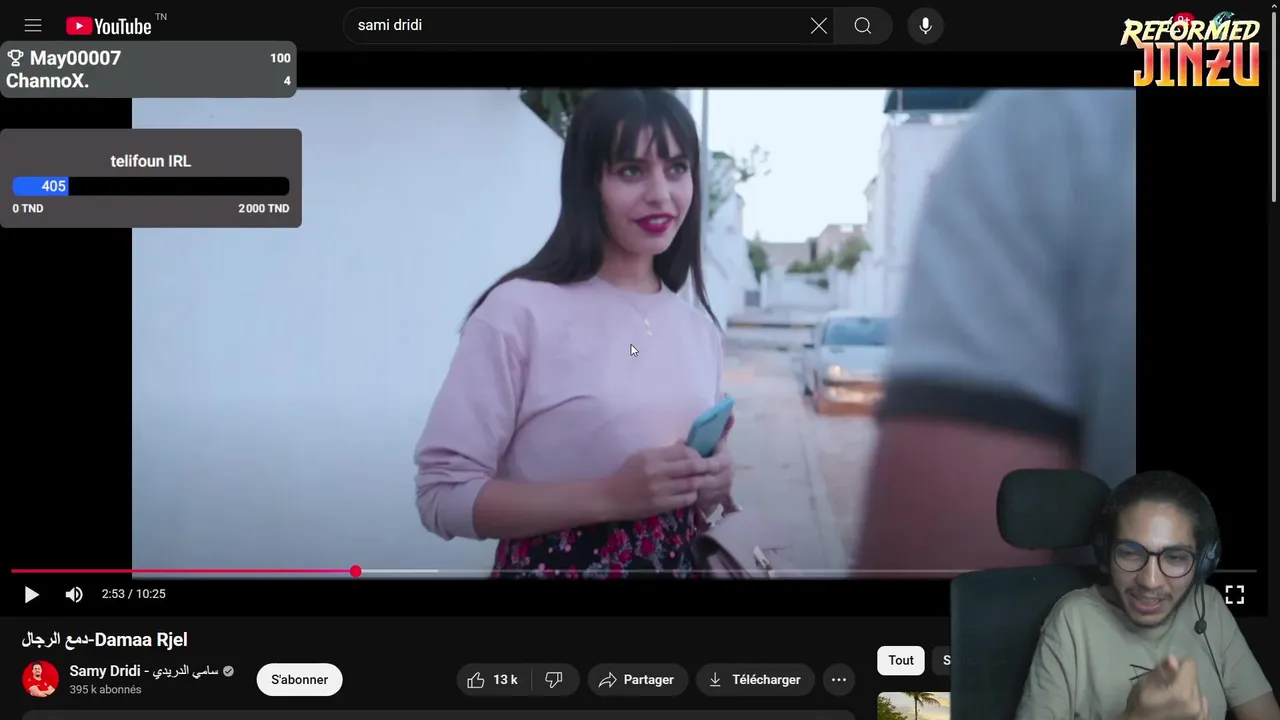Open the Samy Dridi channel avatar
The image size is (1280, 720).
(41, 679)
